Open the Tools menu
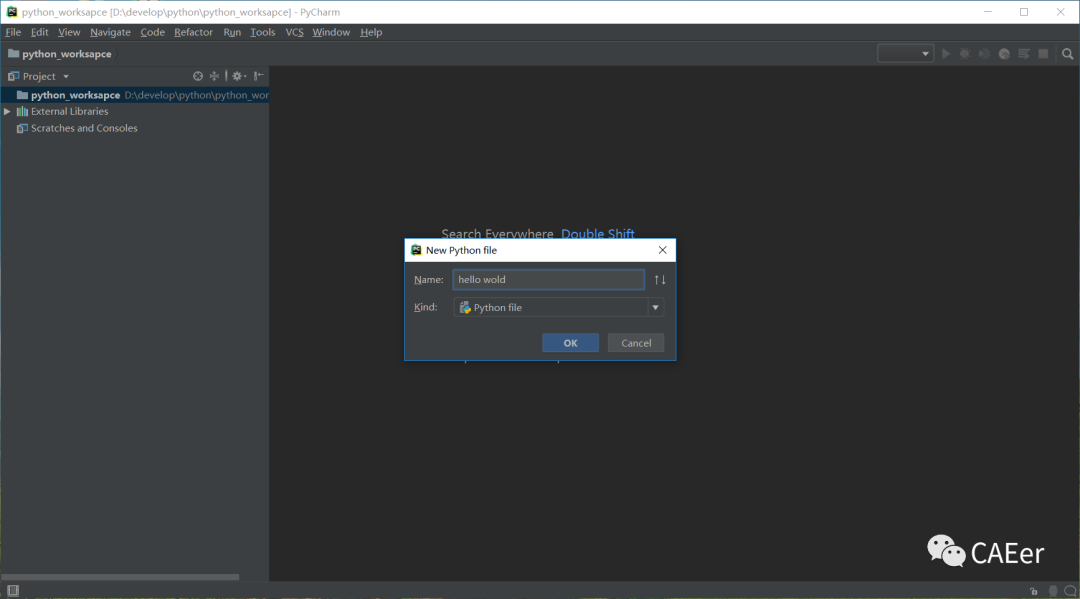The width and height of the screenshot is (1080, 599). coord(262,32)
